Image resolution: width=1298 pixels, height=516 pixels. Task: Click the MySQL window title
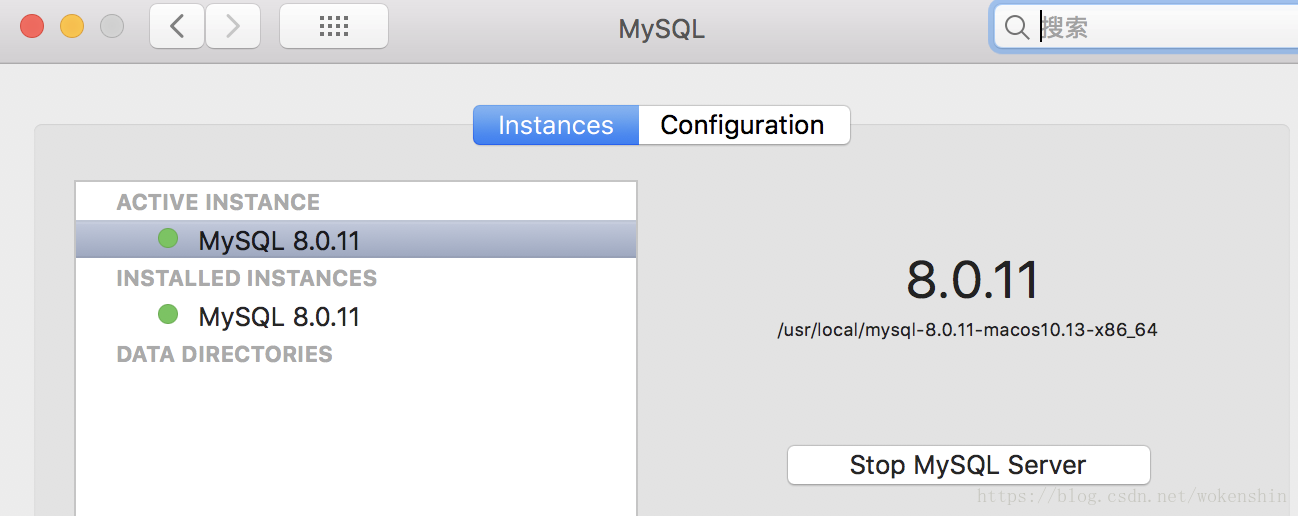662,28
